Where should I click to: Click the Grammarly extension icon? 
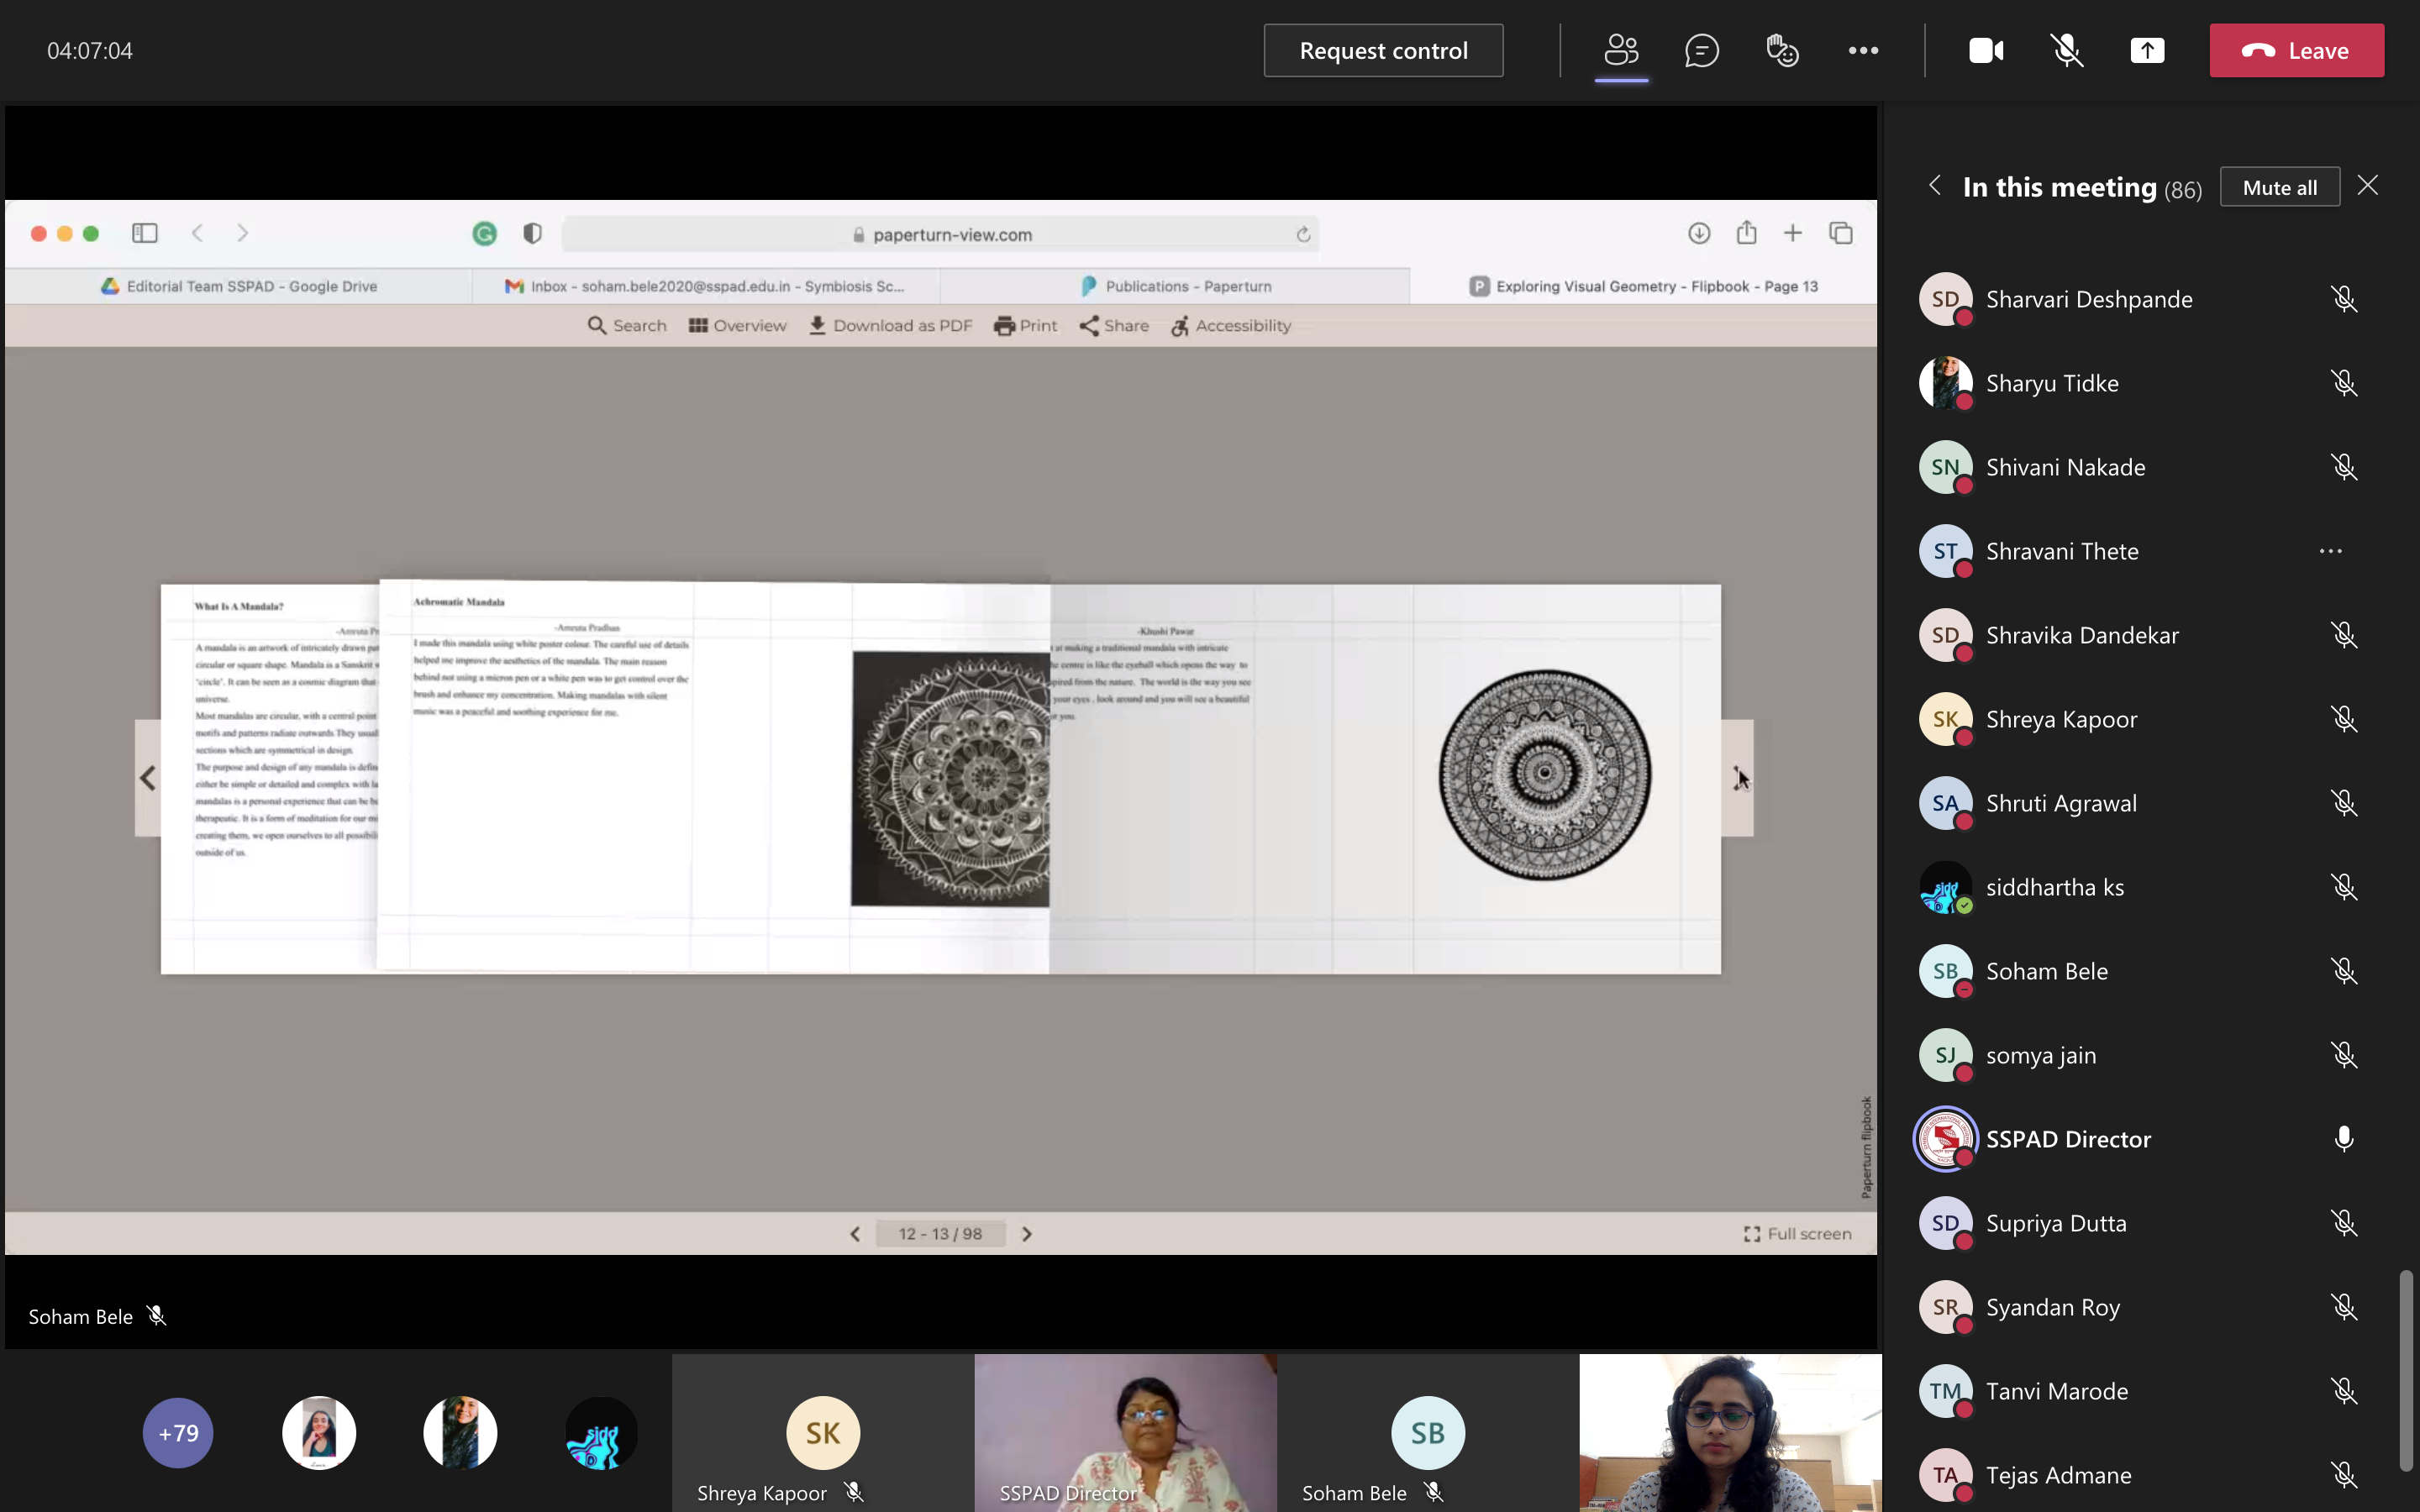[x=484, y=234]
